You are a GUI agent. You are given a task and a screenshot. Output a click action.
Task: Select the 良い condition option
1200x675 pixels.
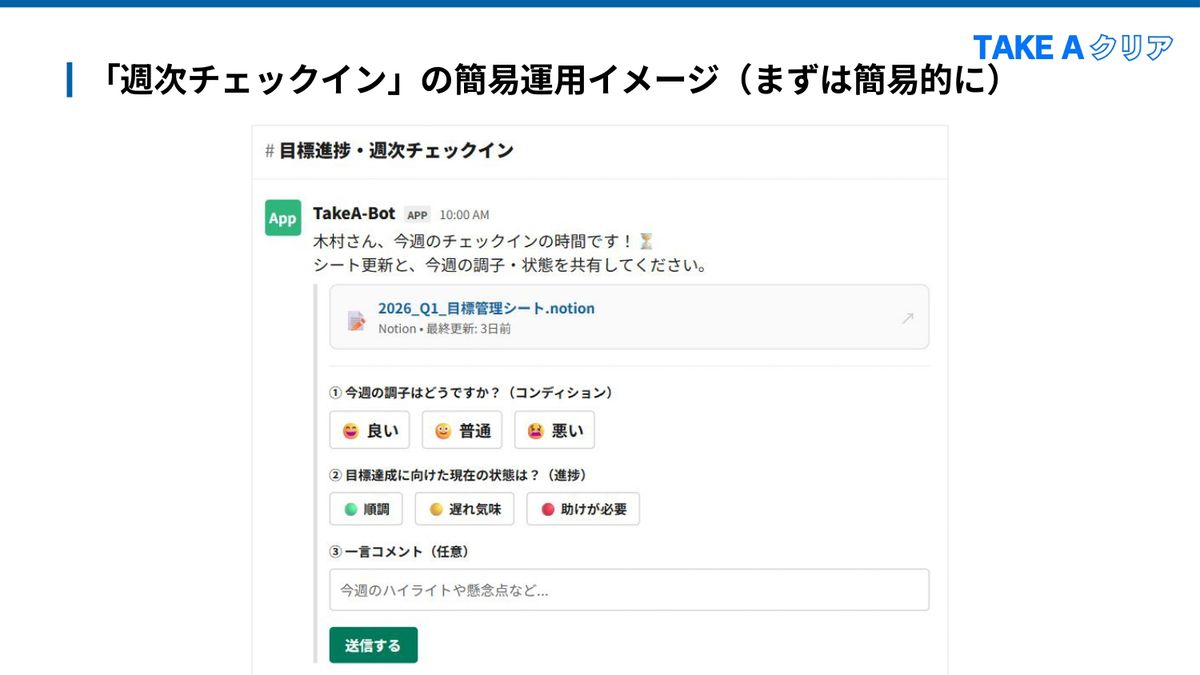(370, 430)
